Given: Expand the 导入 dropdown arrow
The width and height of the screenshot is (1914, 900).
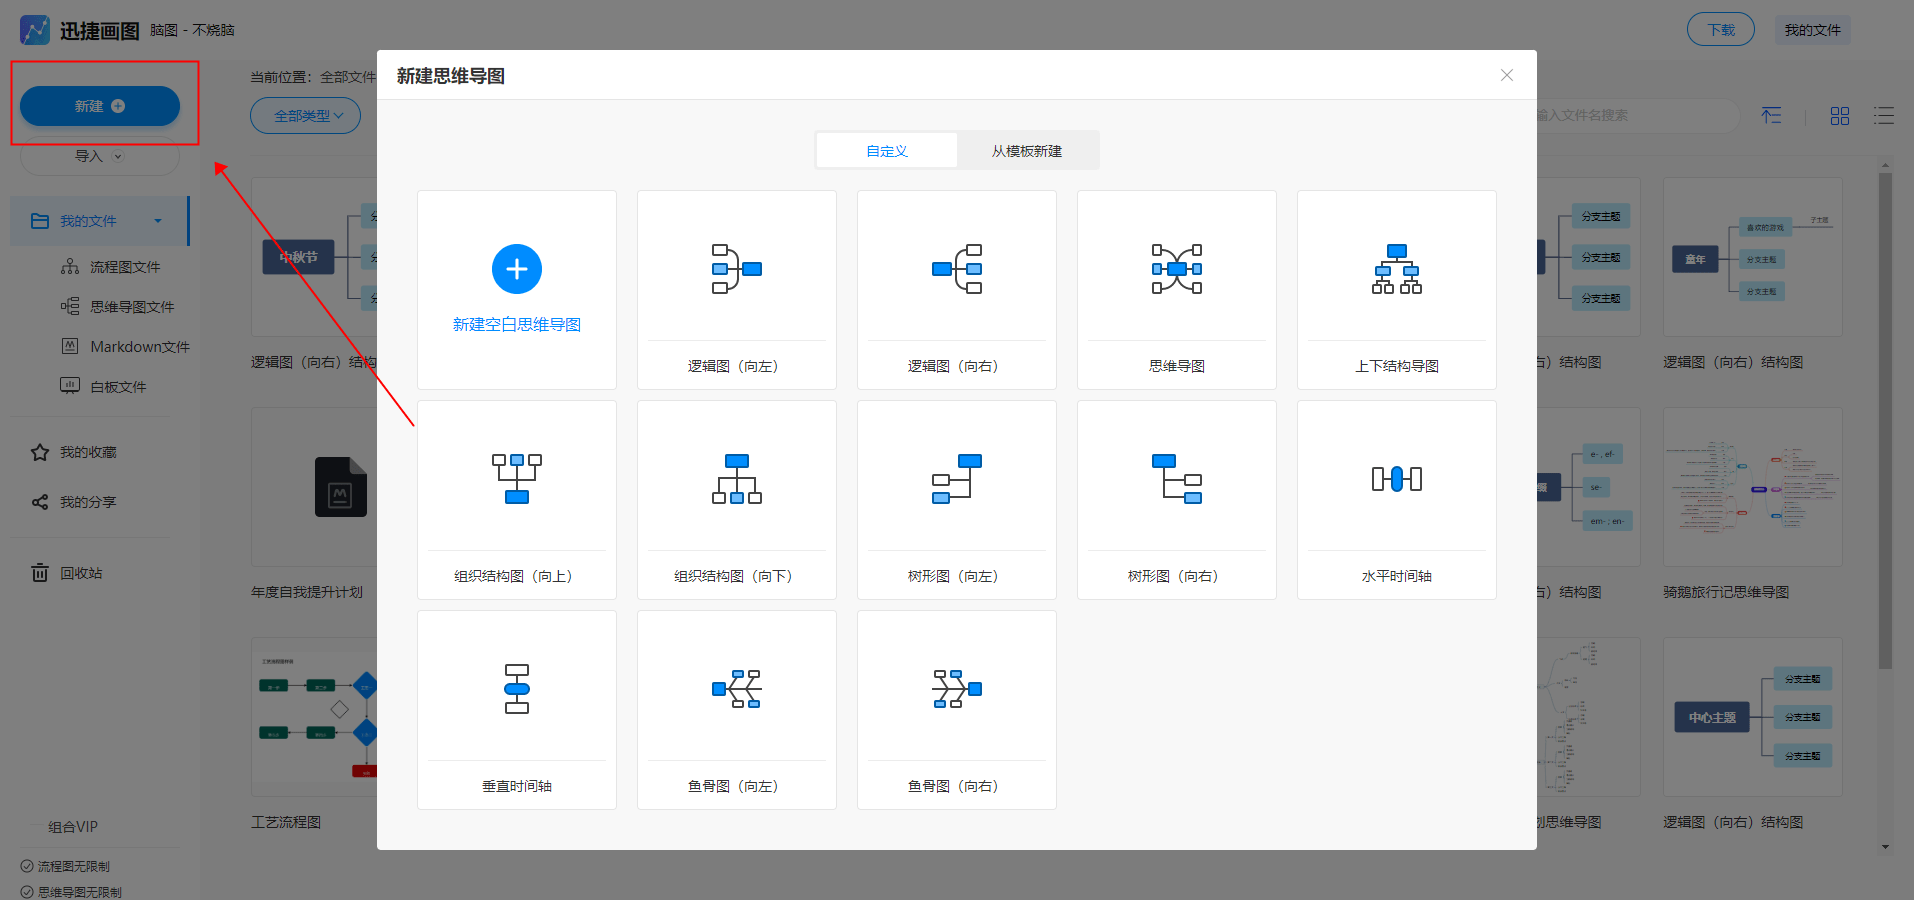Looking at the screenshot, I should click(x=118, y=156).
